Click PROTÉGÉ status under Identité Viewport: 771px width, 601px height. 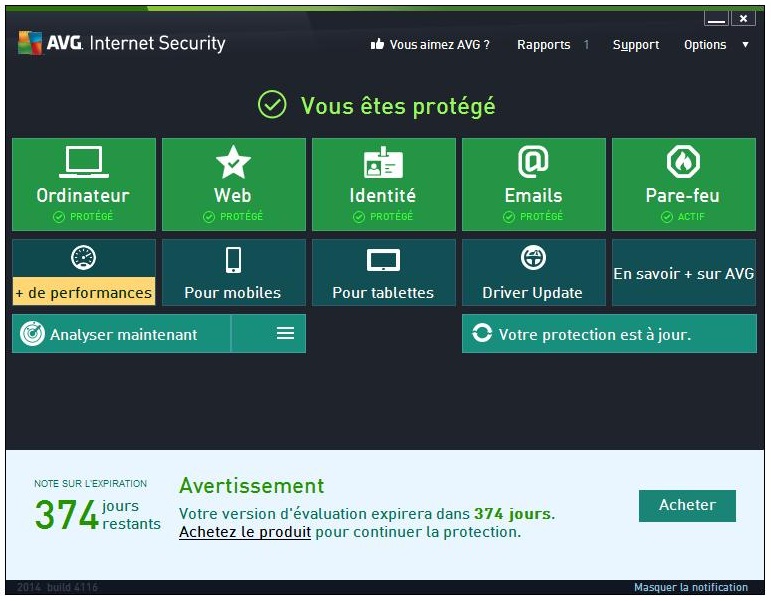[x=384, y=216]
